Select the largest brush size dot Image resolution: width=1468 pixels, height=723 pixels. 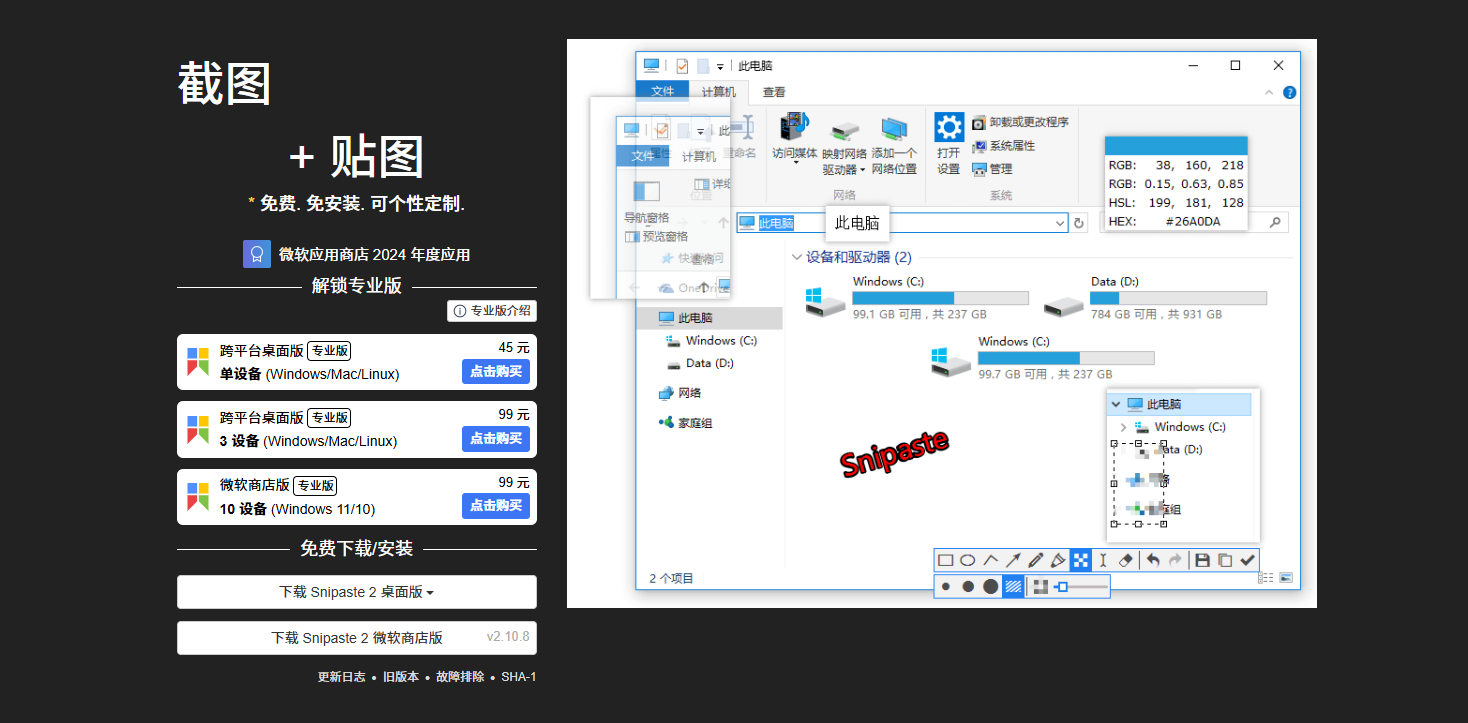tap(990, 587)
